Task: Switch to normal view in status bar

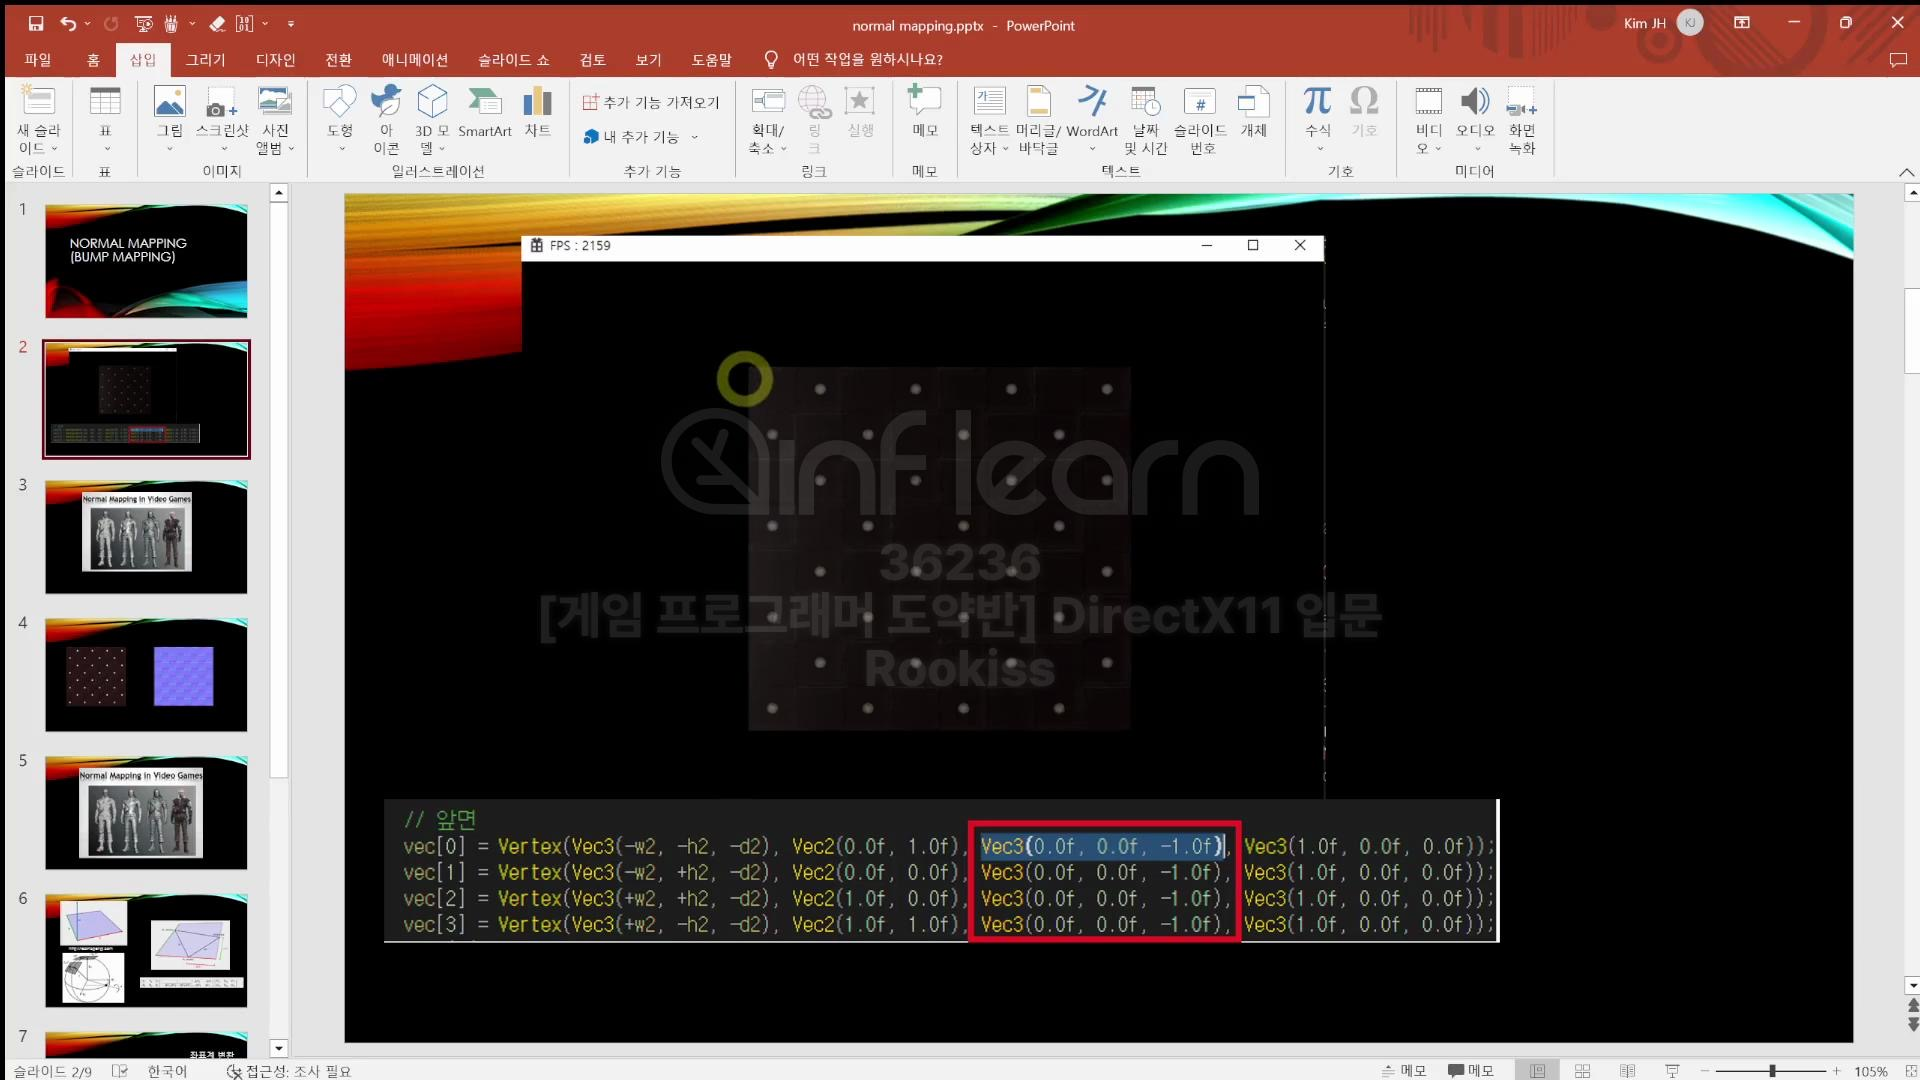Action: [x=1537, y=1071]
